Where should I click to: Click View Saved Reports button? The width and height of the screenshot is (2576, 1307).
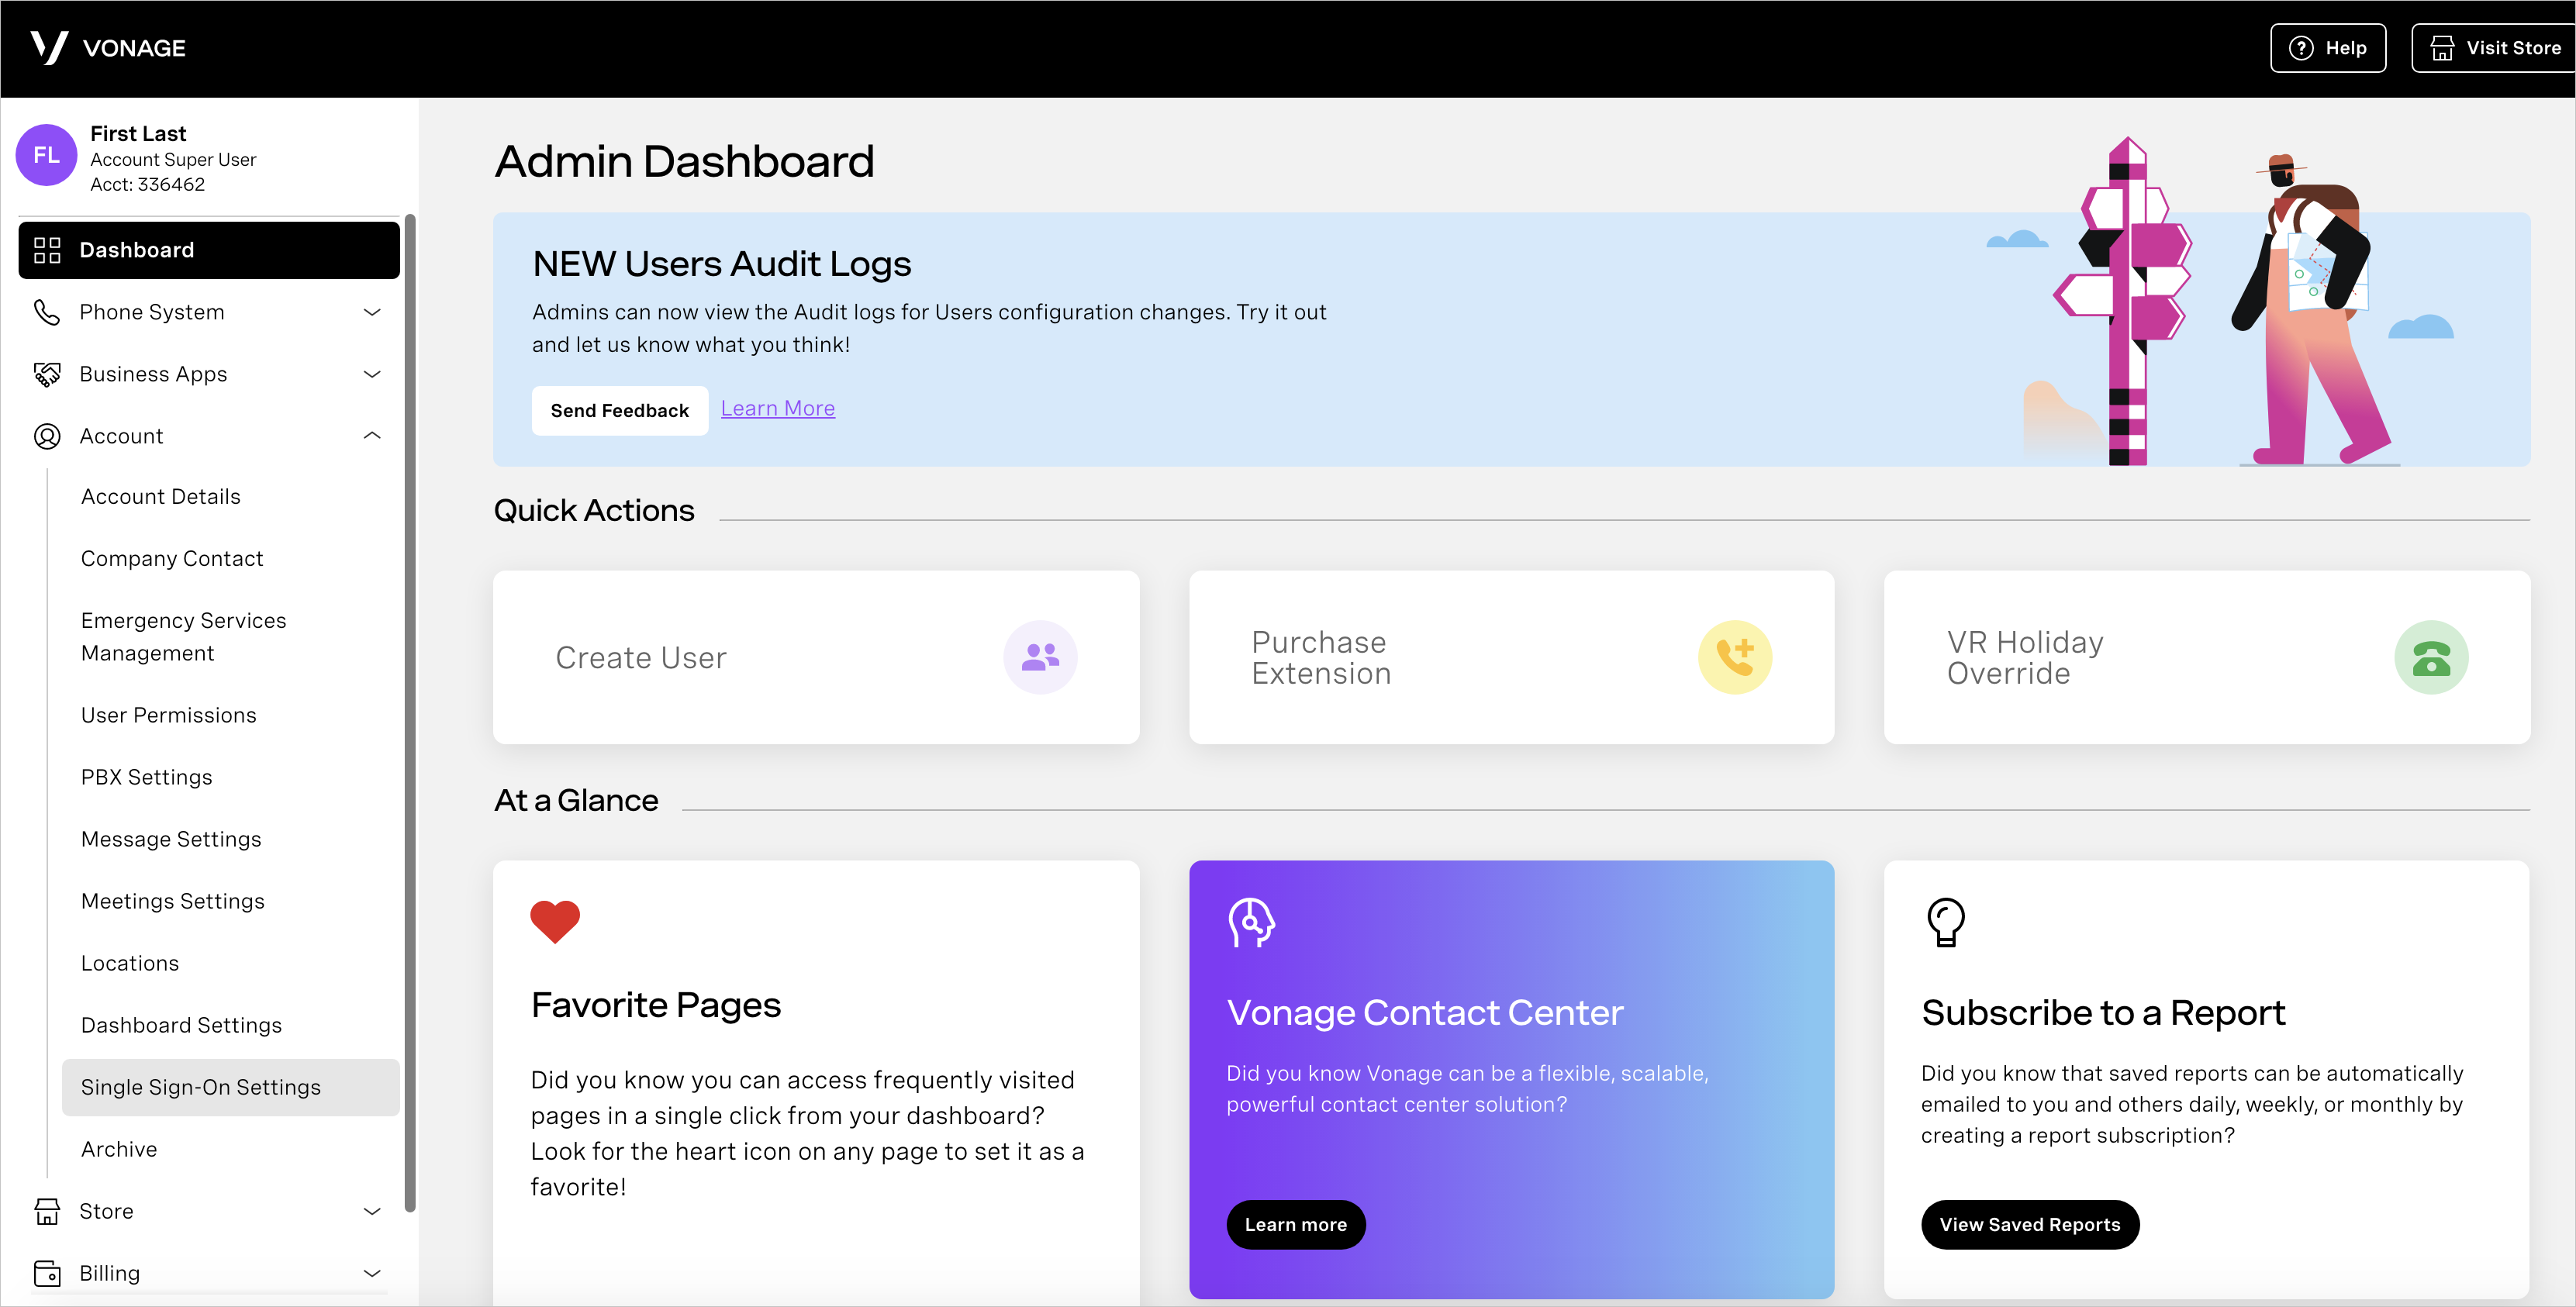coord(2029,1223)
